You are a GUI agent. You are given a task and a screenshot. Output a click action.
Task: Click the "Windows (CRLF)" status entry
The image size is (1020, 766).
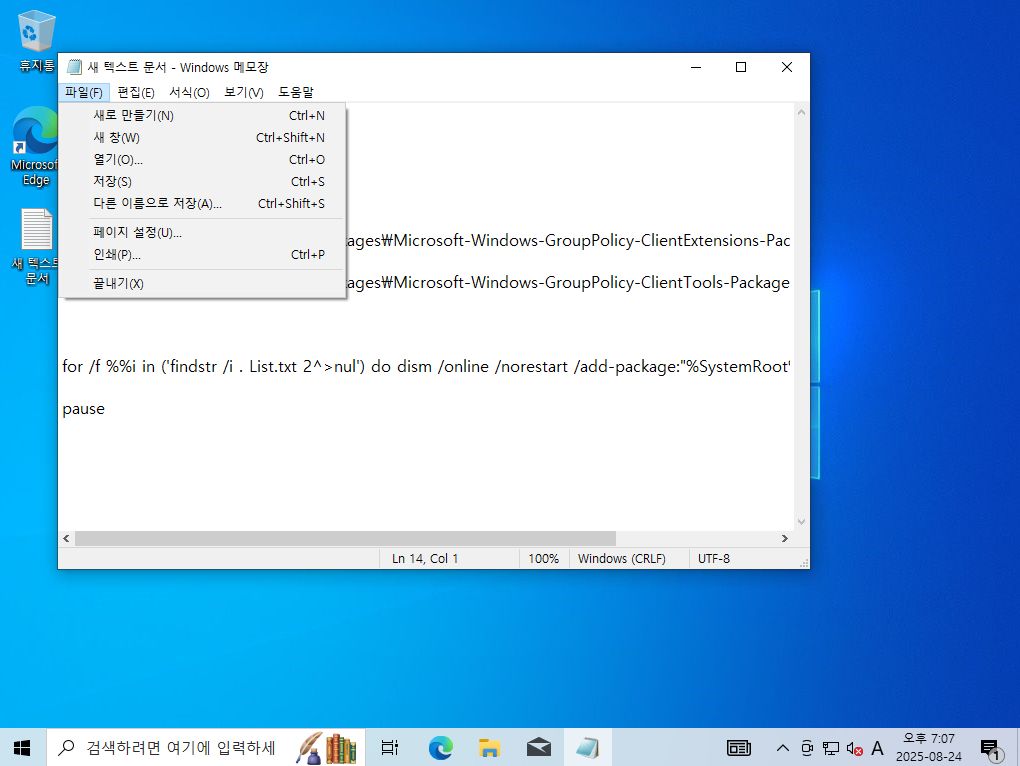[622, 559]
